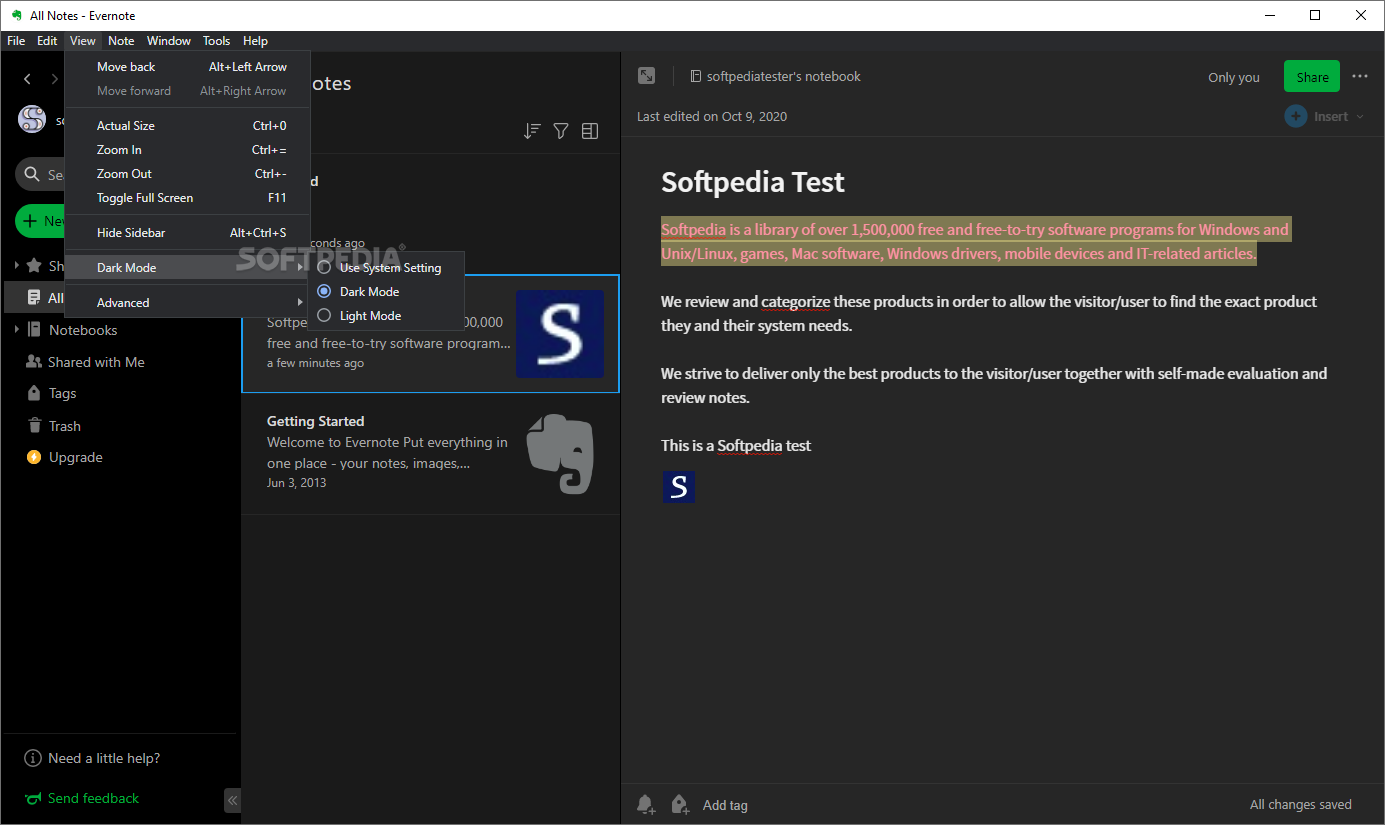
Task: Click the notebook icon beside softpediatester's notebook
Action: [695, 76]
